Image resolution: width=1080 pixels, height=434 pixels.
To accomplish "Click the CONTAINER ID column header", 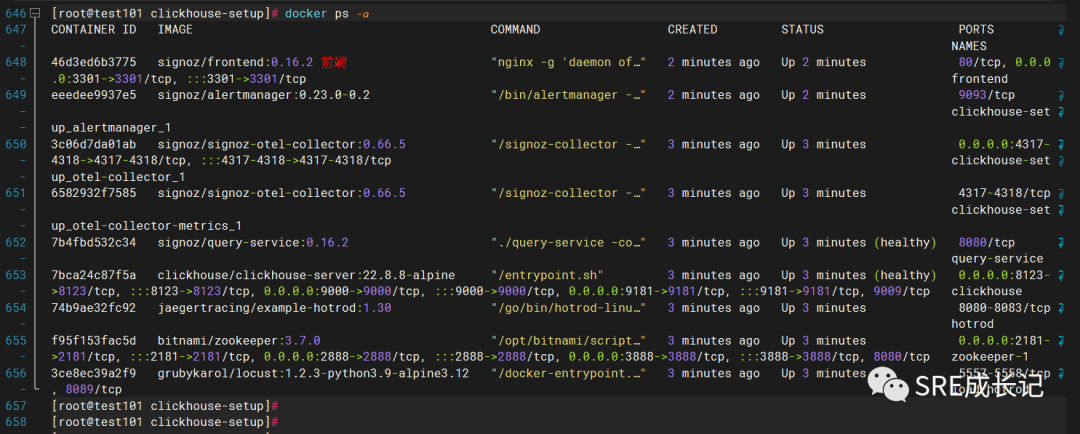I will click(x=94, y=30).
